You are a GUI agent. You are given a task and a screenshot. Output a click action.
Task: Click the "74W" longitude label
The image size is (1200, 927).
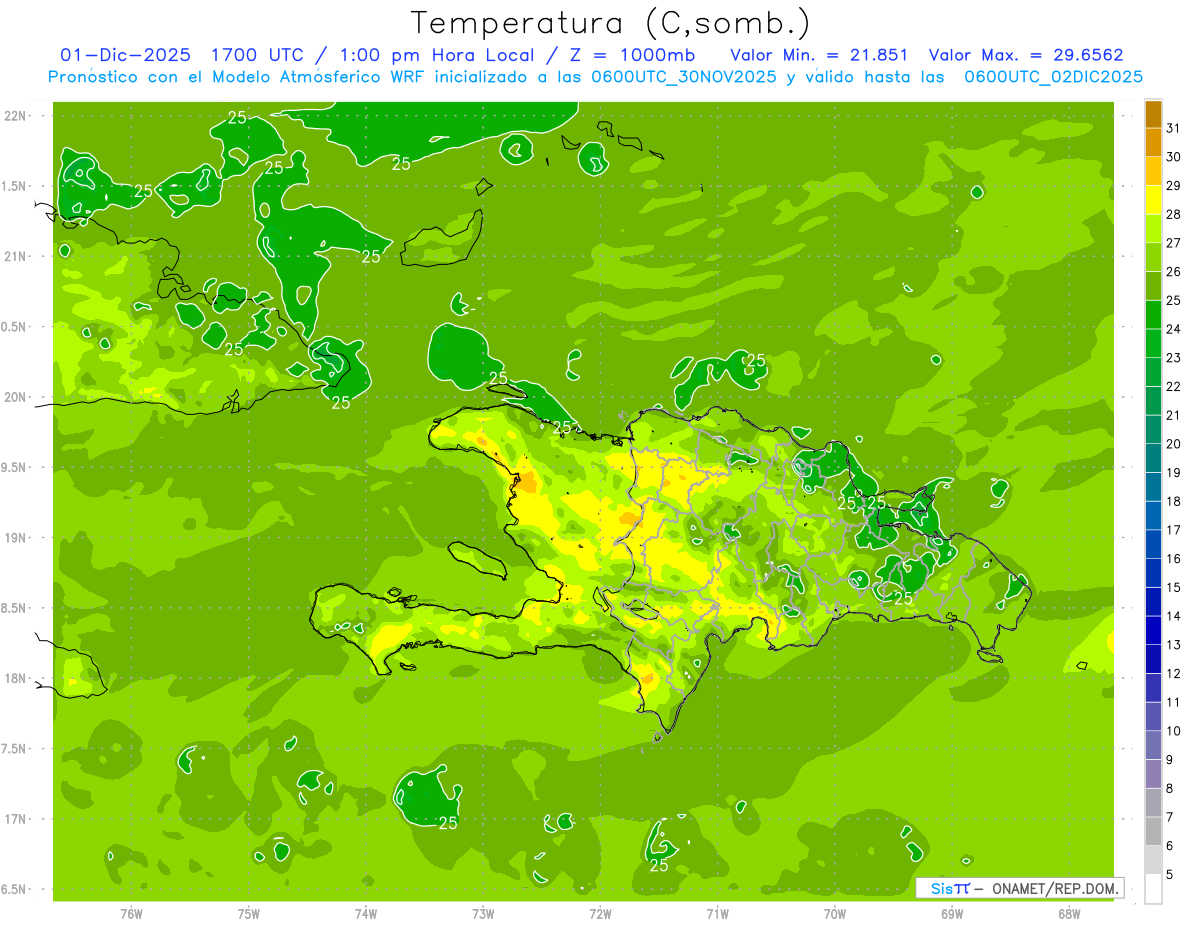click(366, 914)
